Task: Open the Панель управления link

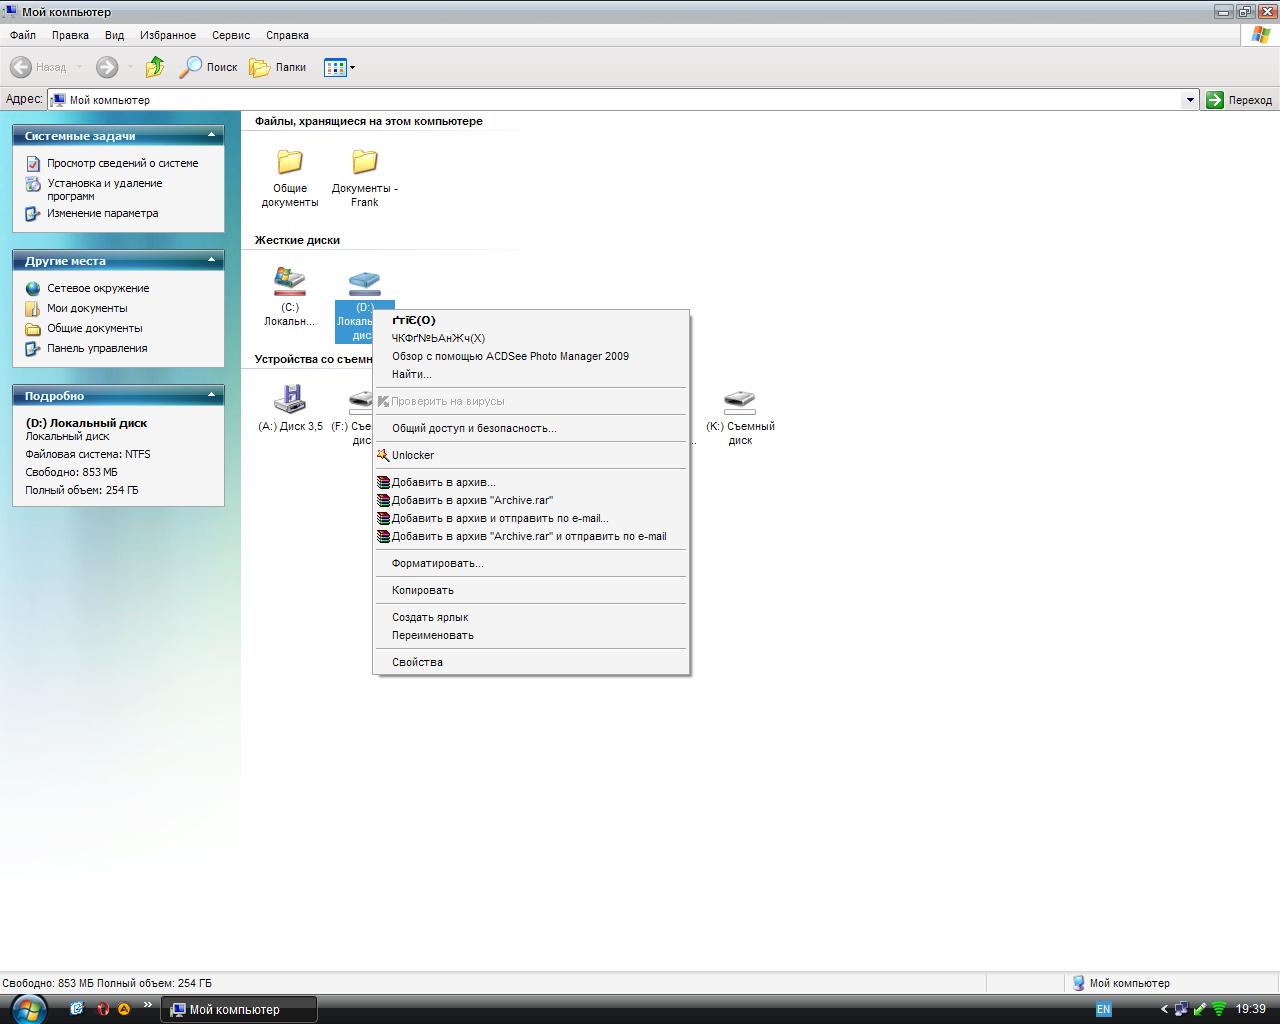Action: coord(97,348)
